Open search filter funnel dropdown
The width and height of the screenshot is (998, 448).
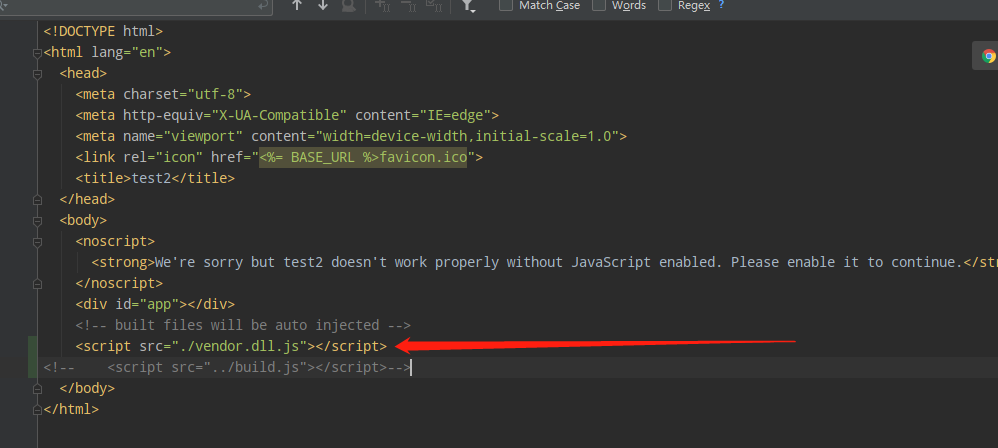click(x=468, y=6)
